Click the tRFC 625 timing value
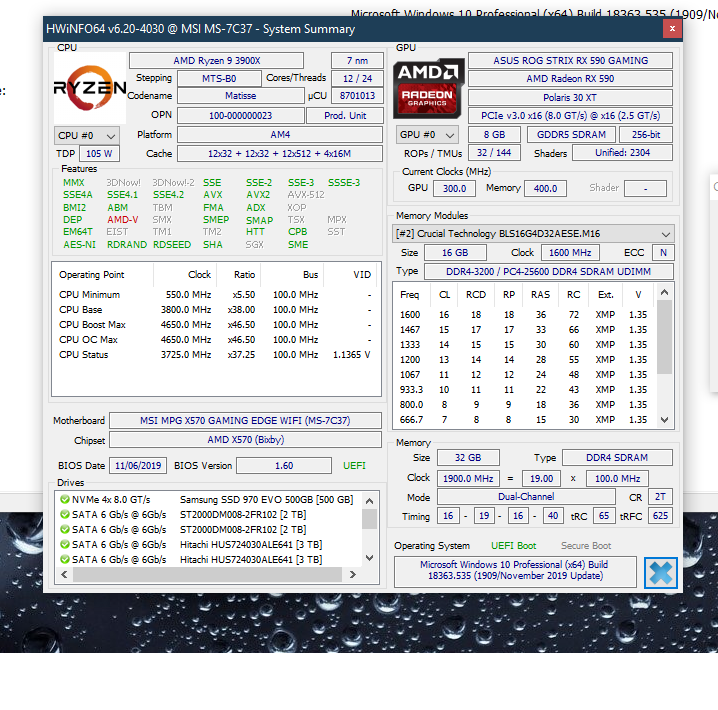Viewport: 718px width, 710px height. 660,516
